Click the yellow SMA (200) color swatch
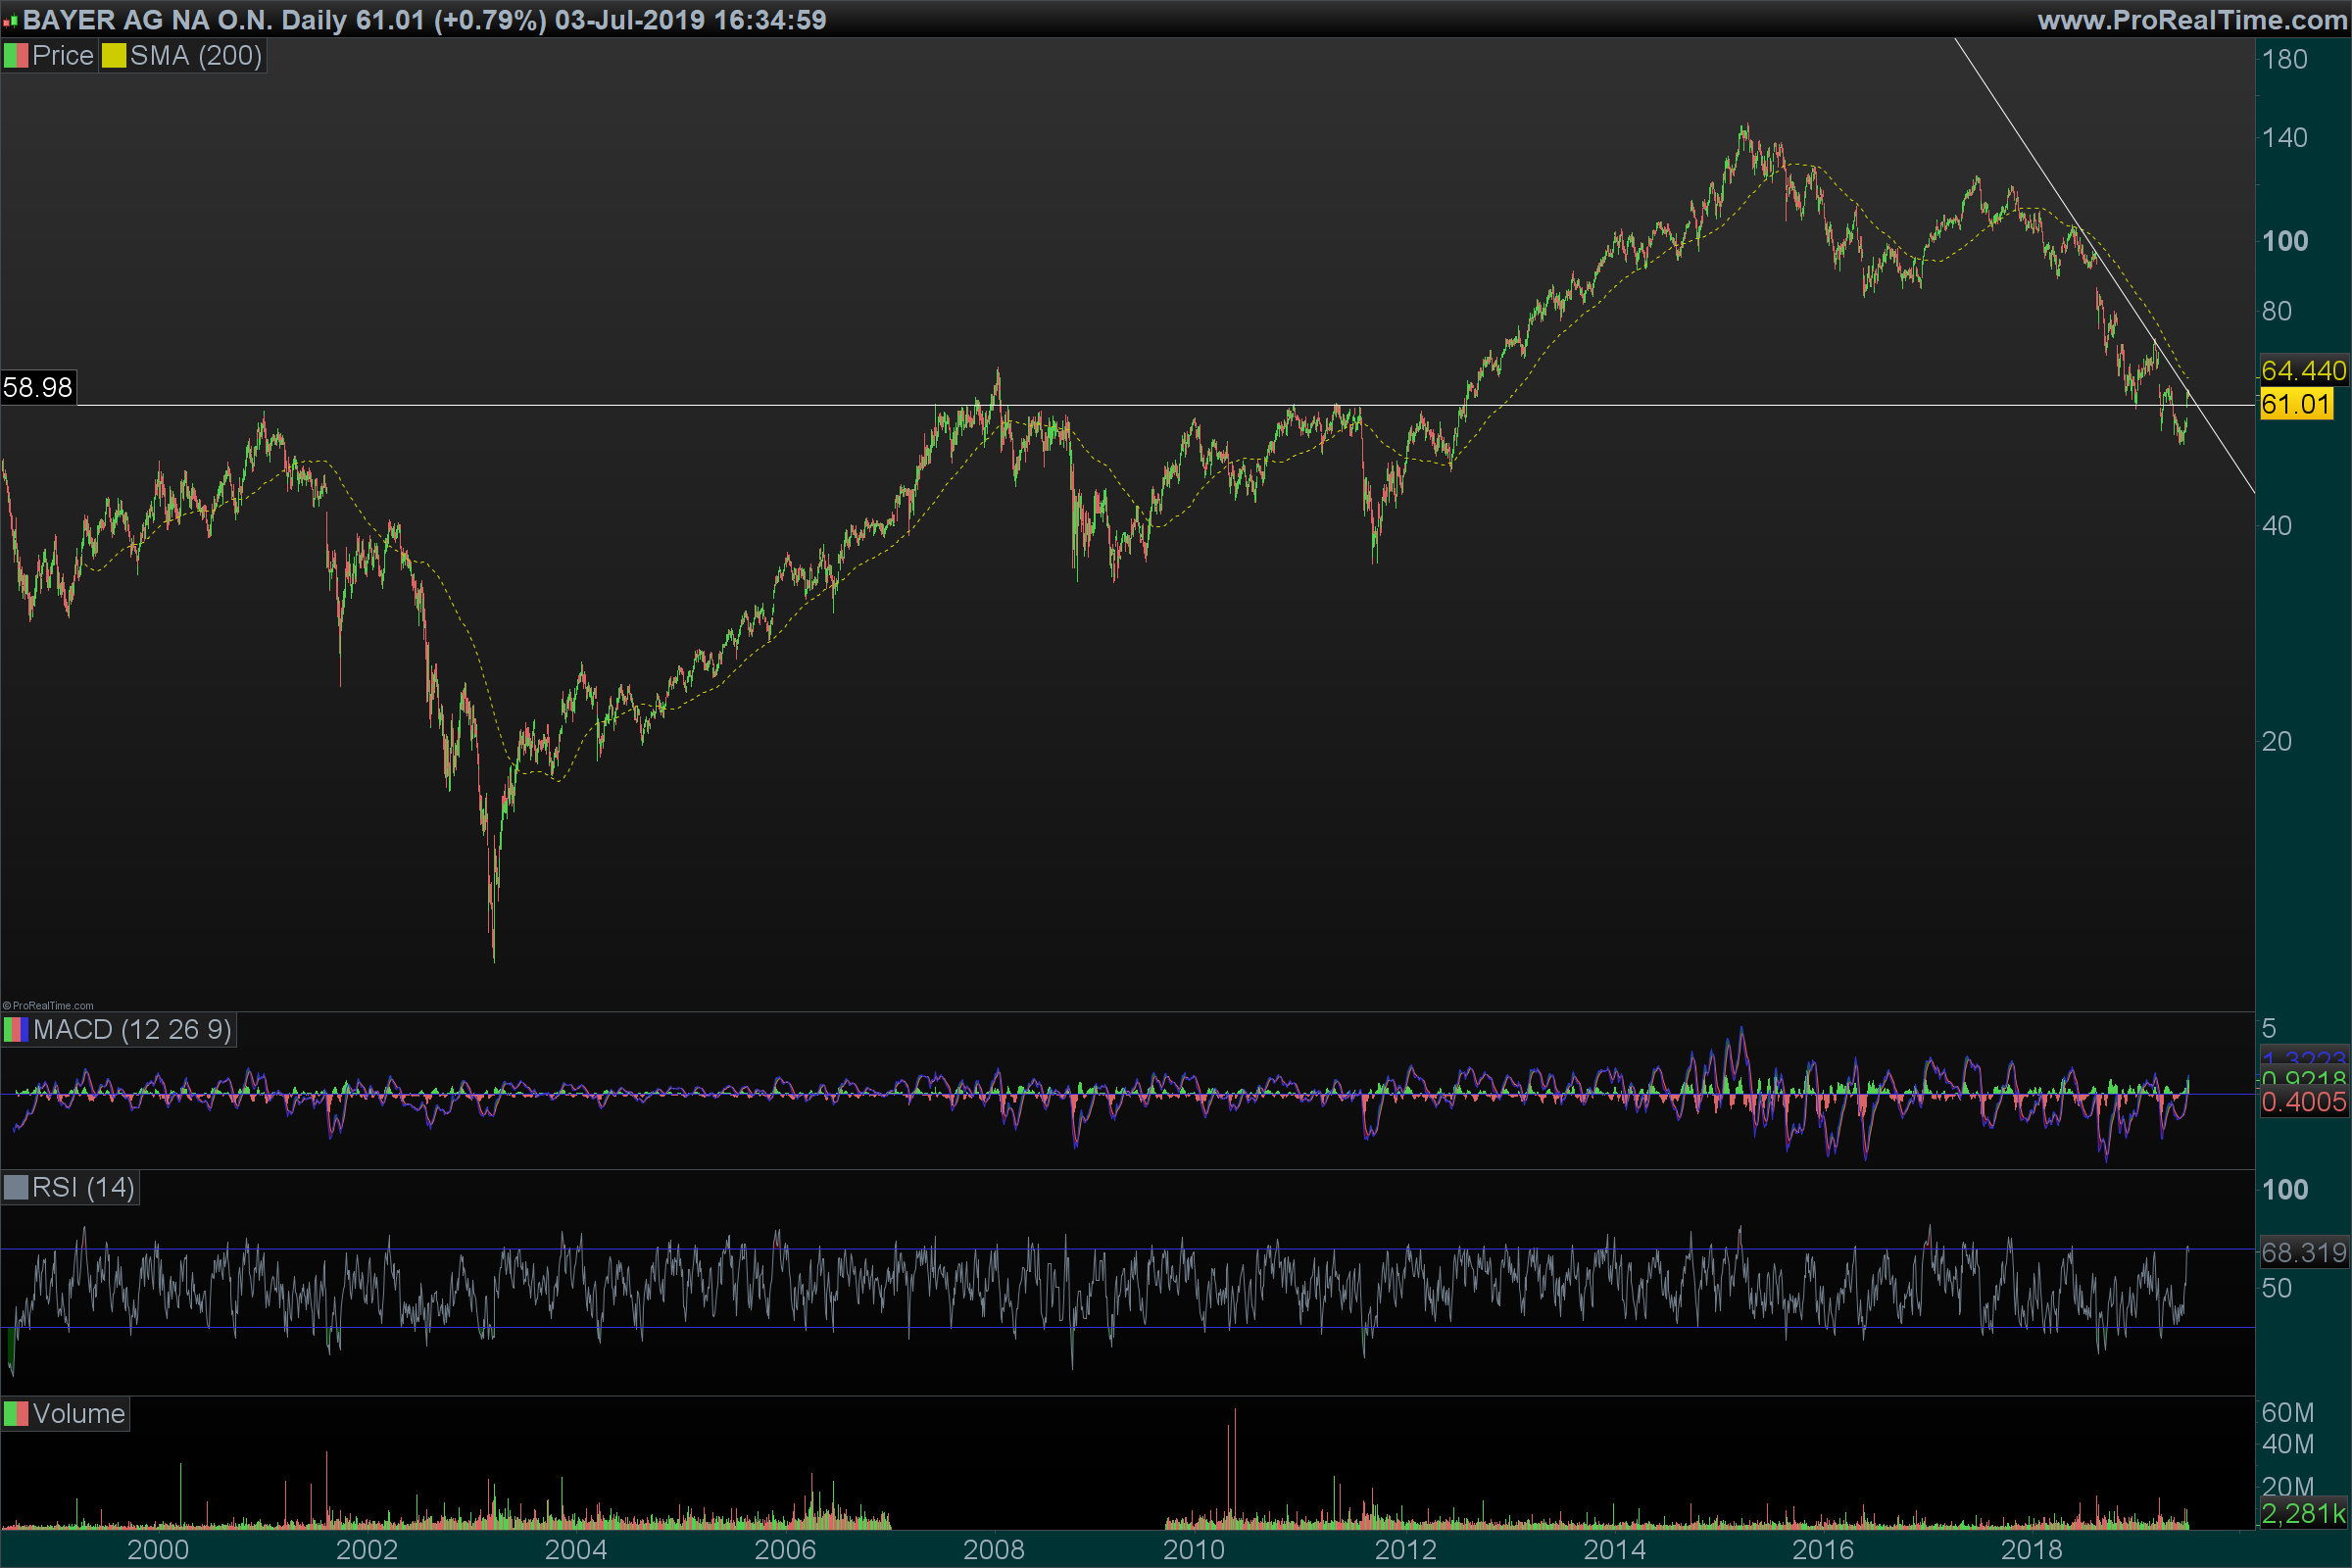The image size is (2352, 1568). 114,56
